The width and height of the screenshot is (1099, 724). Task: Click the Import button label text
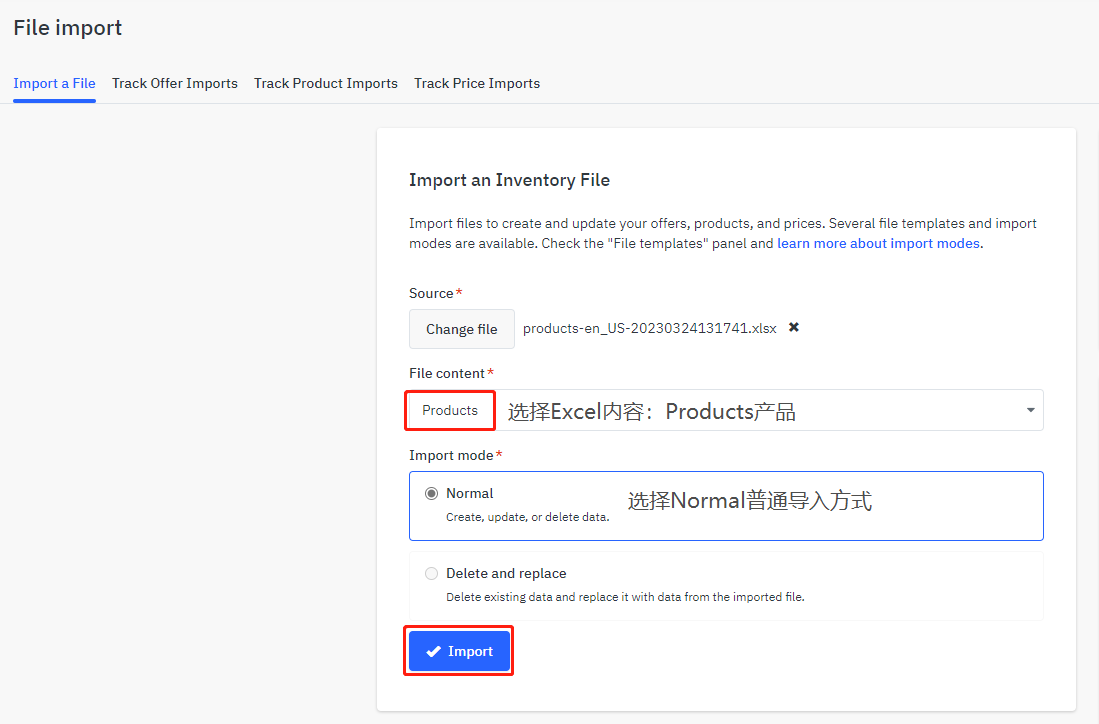tap(470, 652)
